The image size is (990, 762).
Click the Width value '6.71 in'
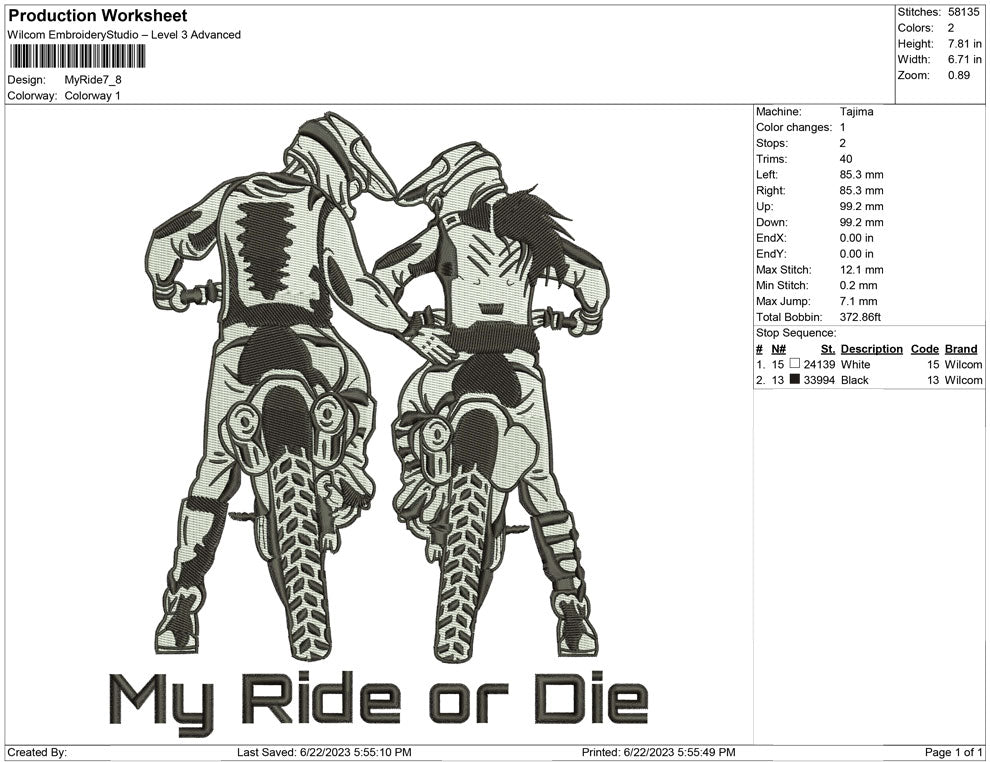click(x=964, y=59)
